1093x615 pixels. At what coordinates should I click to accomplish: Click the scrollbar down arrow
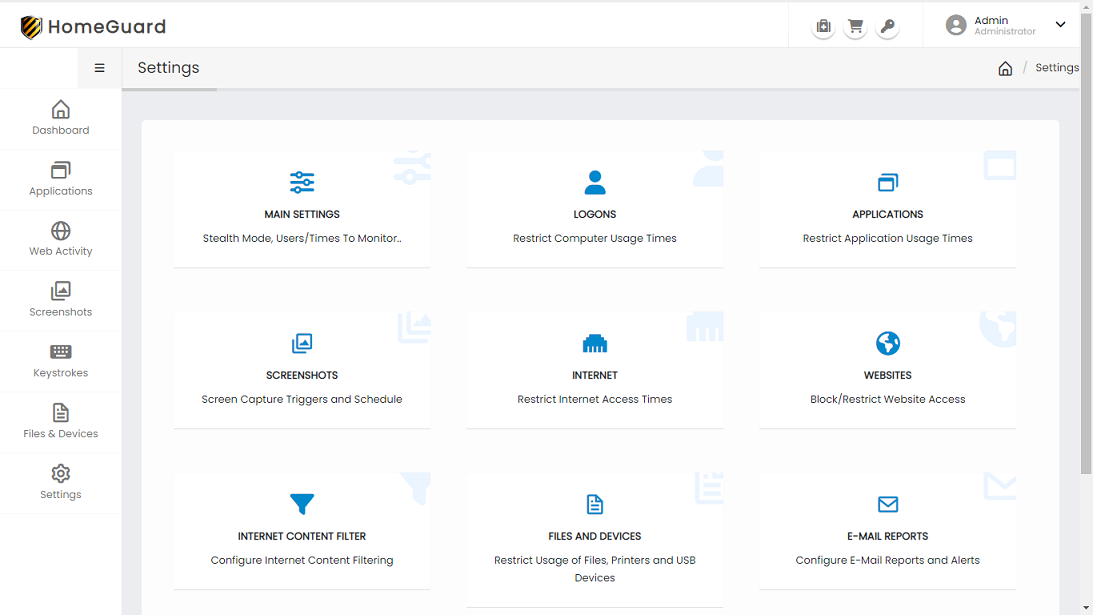1086,608
